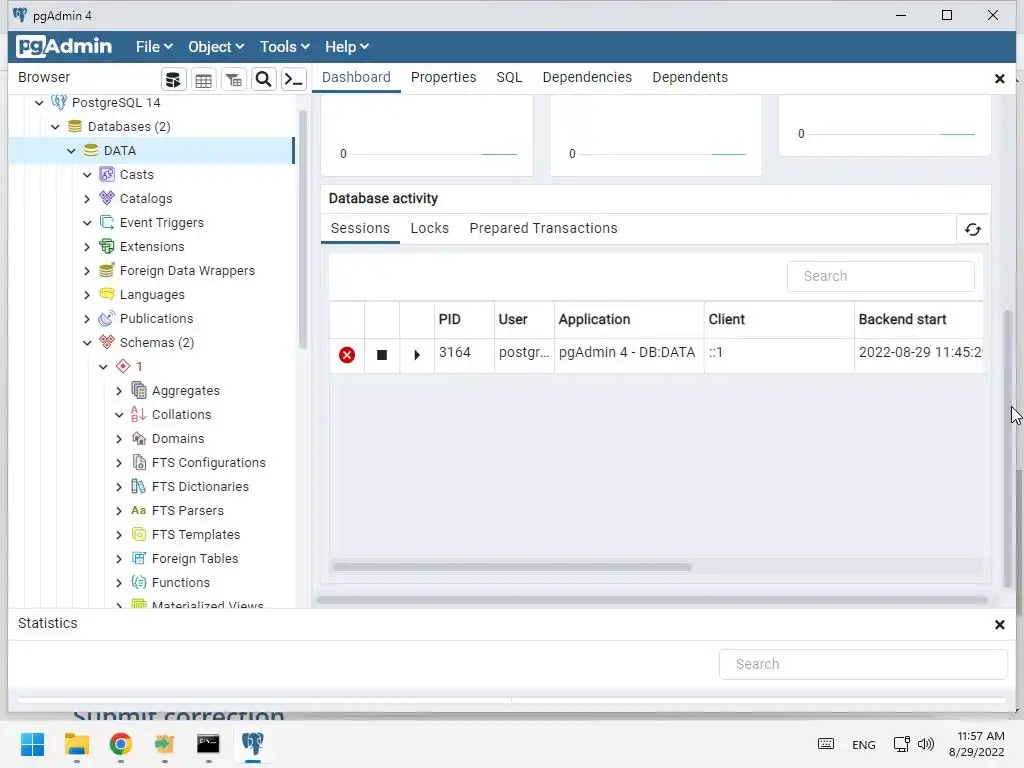Click the Foreign Tables icon
Image resolution: width=1024 pixels, height=768 pixels.
point(138,558)
